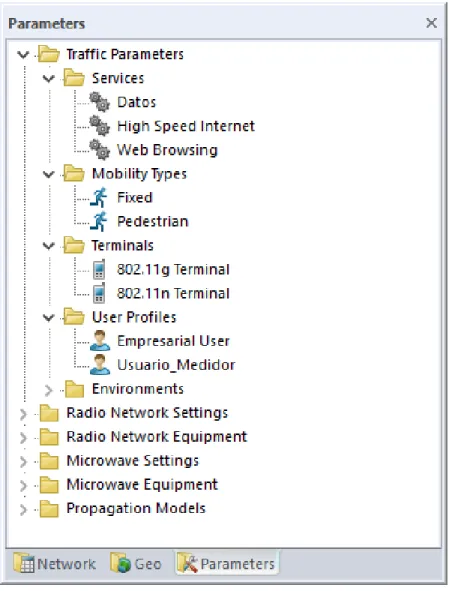Select 802.11g Terminal label

coord(173,269)
